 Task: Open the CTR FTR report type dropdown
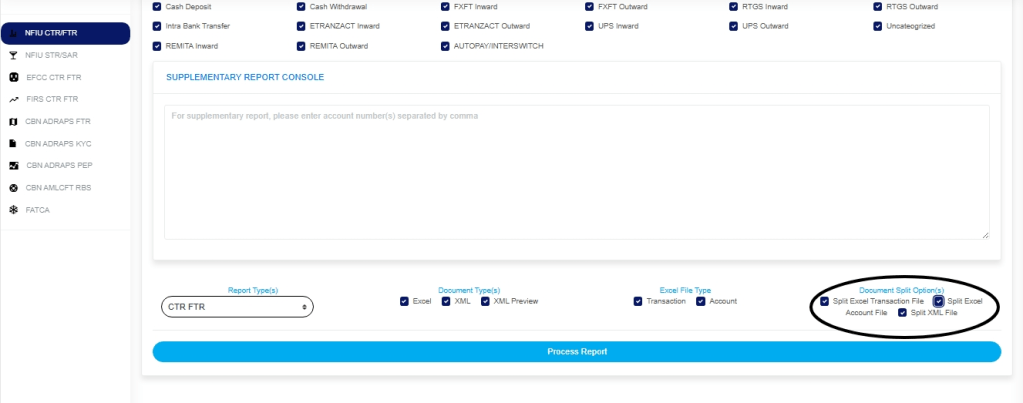click(x=237, y=307)
